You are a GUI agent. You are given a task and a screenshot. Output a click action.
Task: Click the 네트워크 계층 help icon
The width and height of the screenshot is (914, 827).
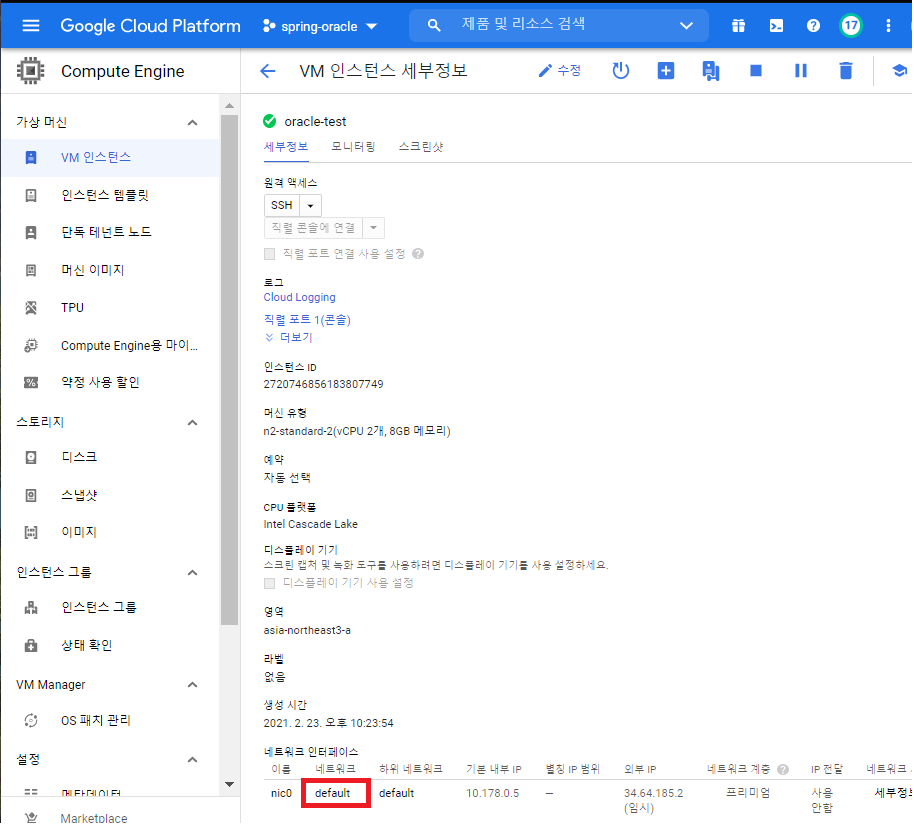click(783, 769)
